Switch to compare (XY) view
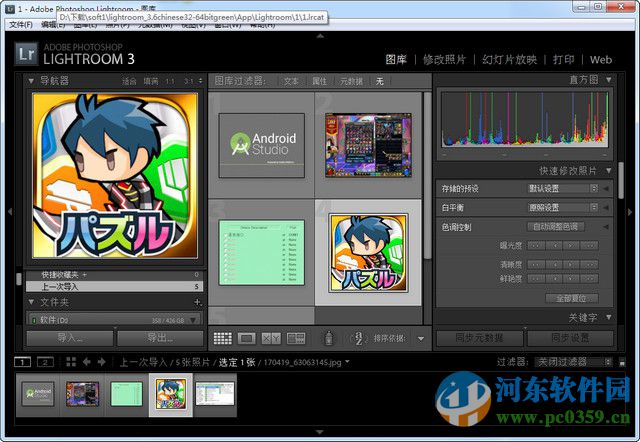The width and height of the screenshot is (640, 442). (x=271, y=338)
